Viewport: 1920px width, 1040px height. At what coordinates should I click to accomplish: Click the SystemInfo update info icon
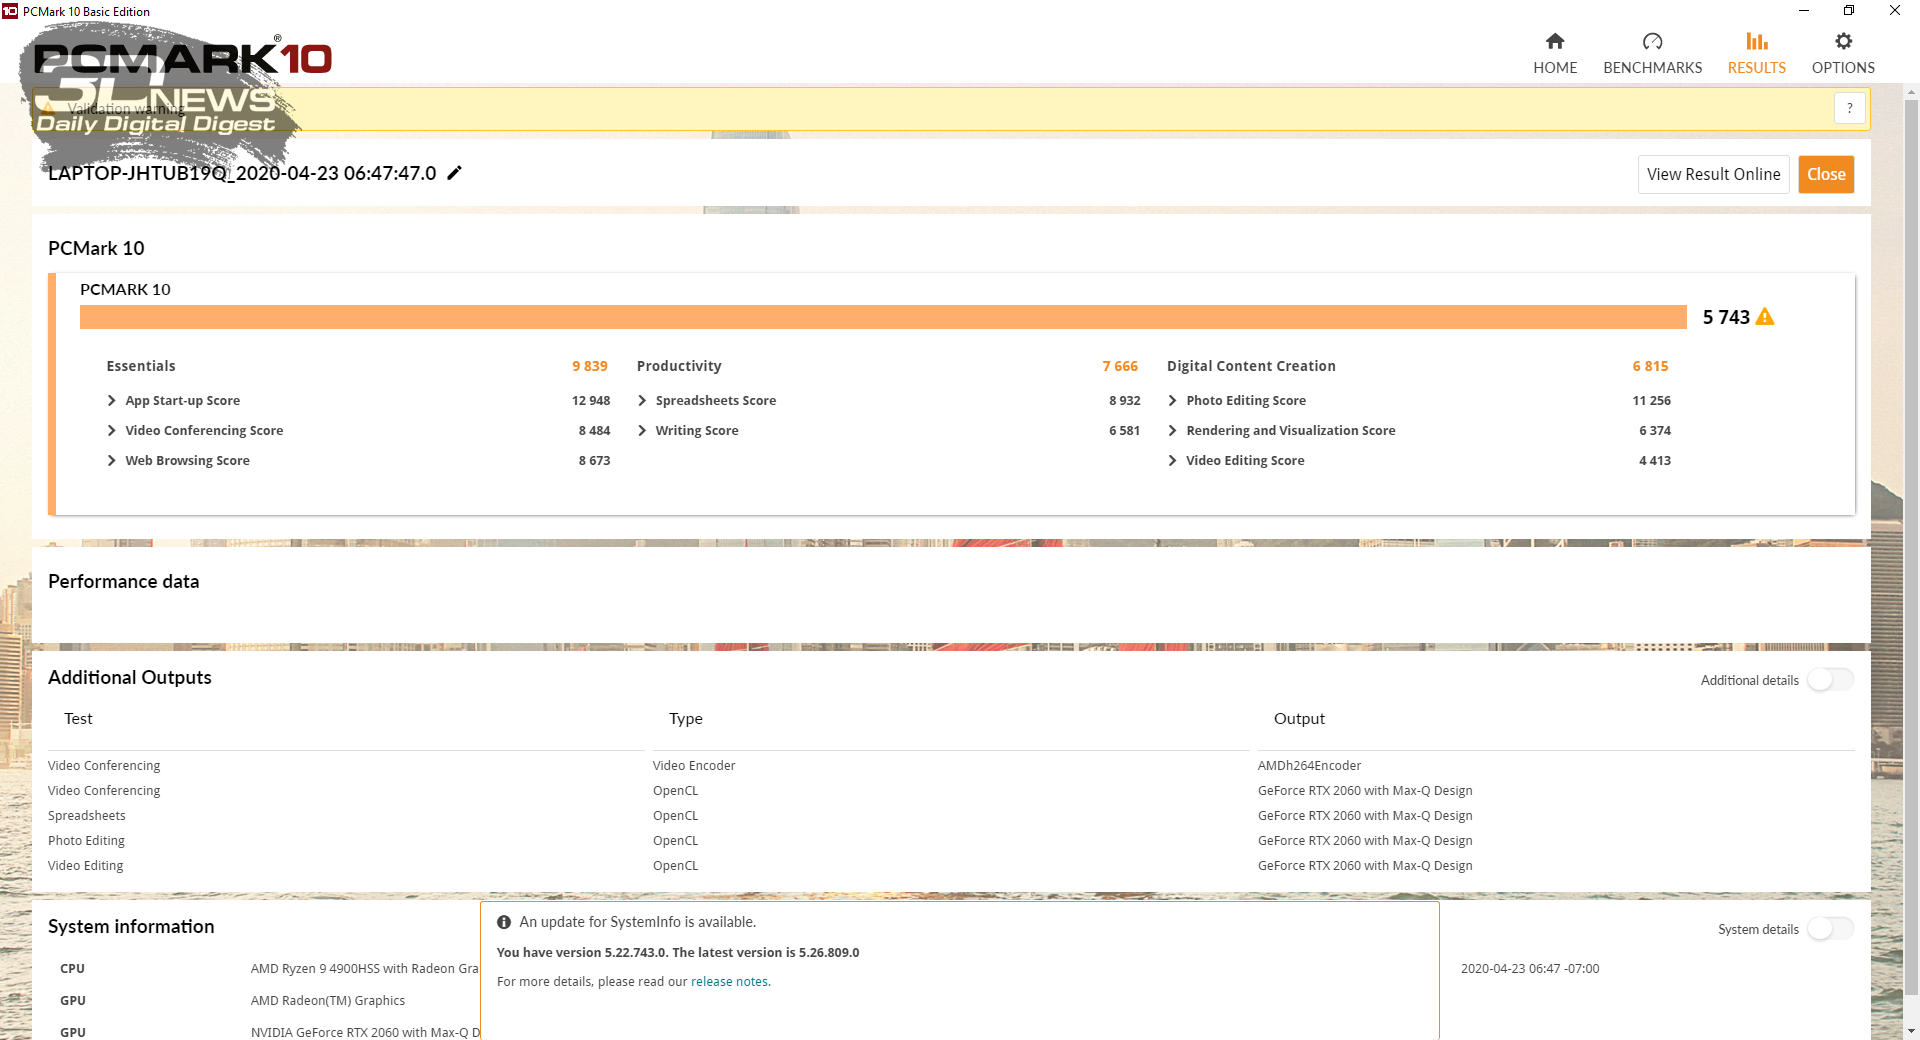pos(504,922)
